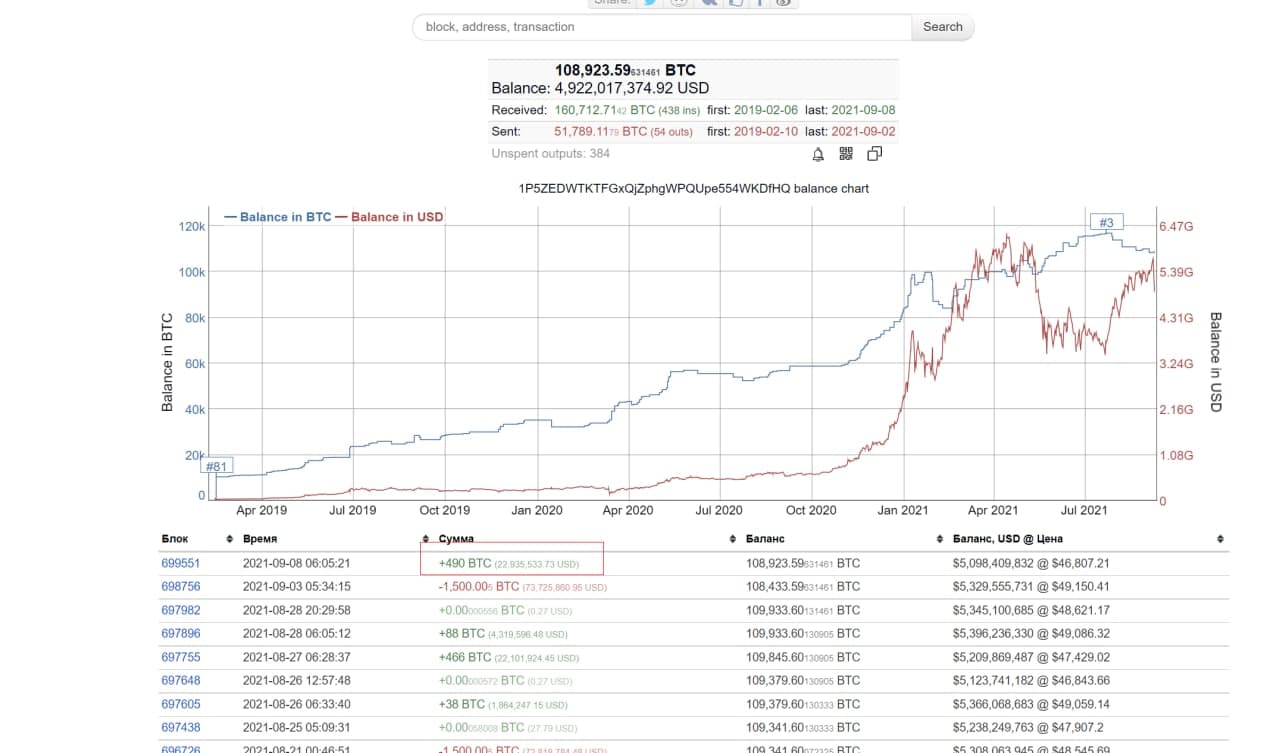Click the Unspent outputs: 384 text

tap(550, 153)
